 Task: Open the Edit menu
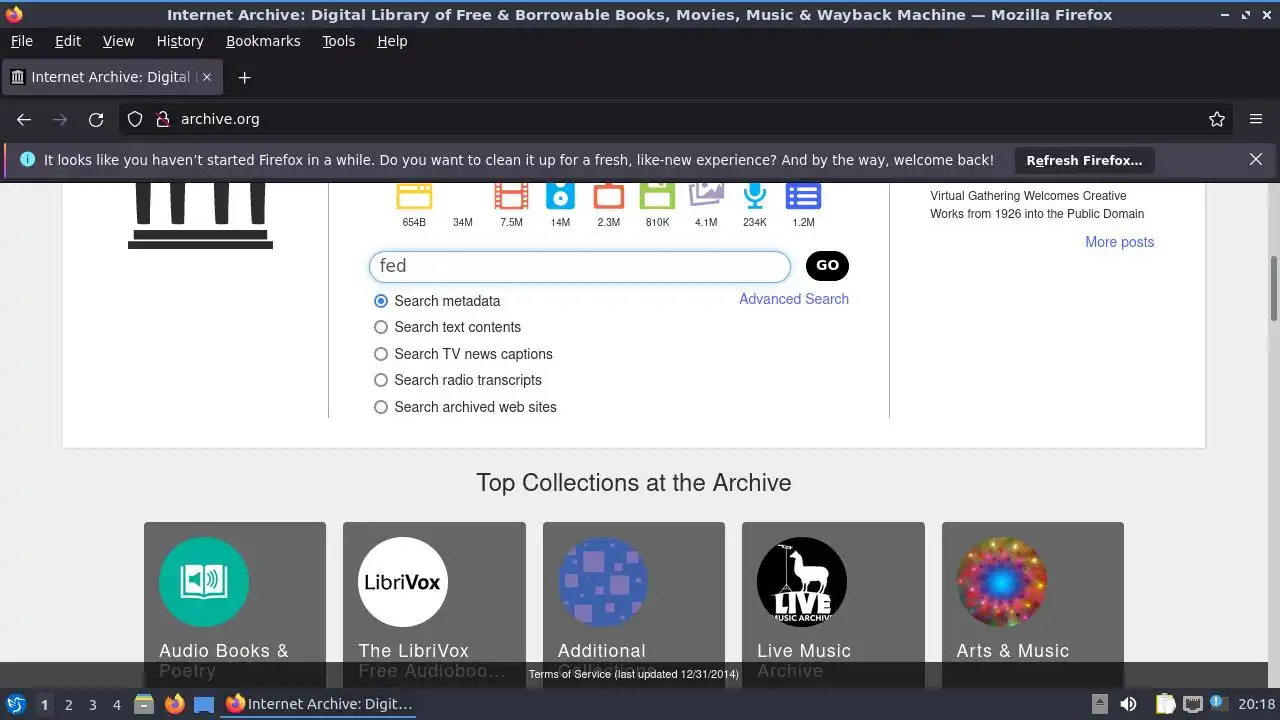click(x=68, y=41)
